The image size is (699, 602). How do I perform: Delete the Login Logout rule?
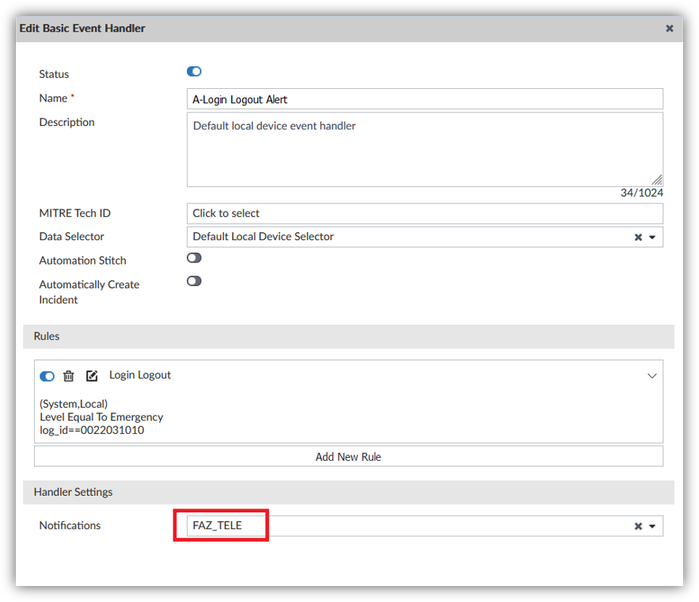pyautogui.click(x=69, y=376)
